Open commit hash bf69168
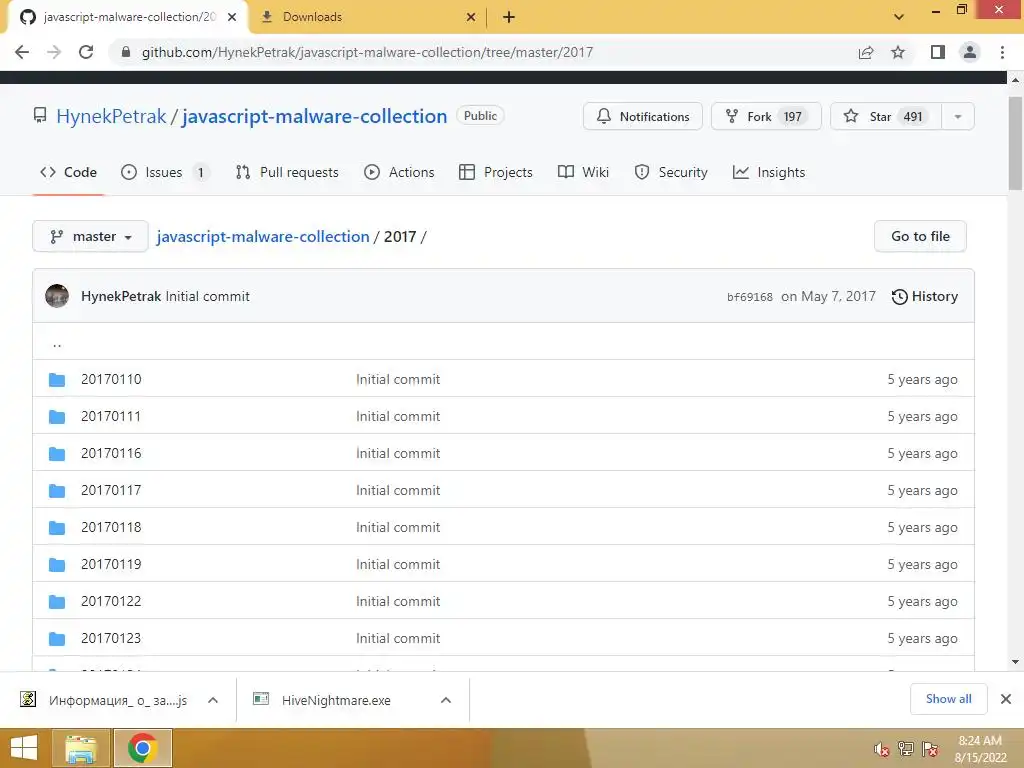 (x=750, y=297)
